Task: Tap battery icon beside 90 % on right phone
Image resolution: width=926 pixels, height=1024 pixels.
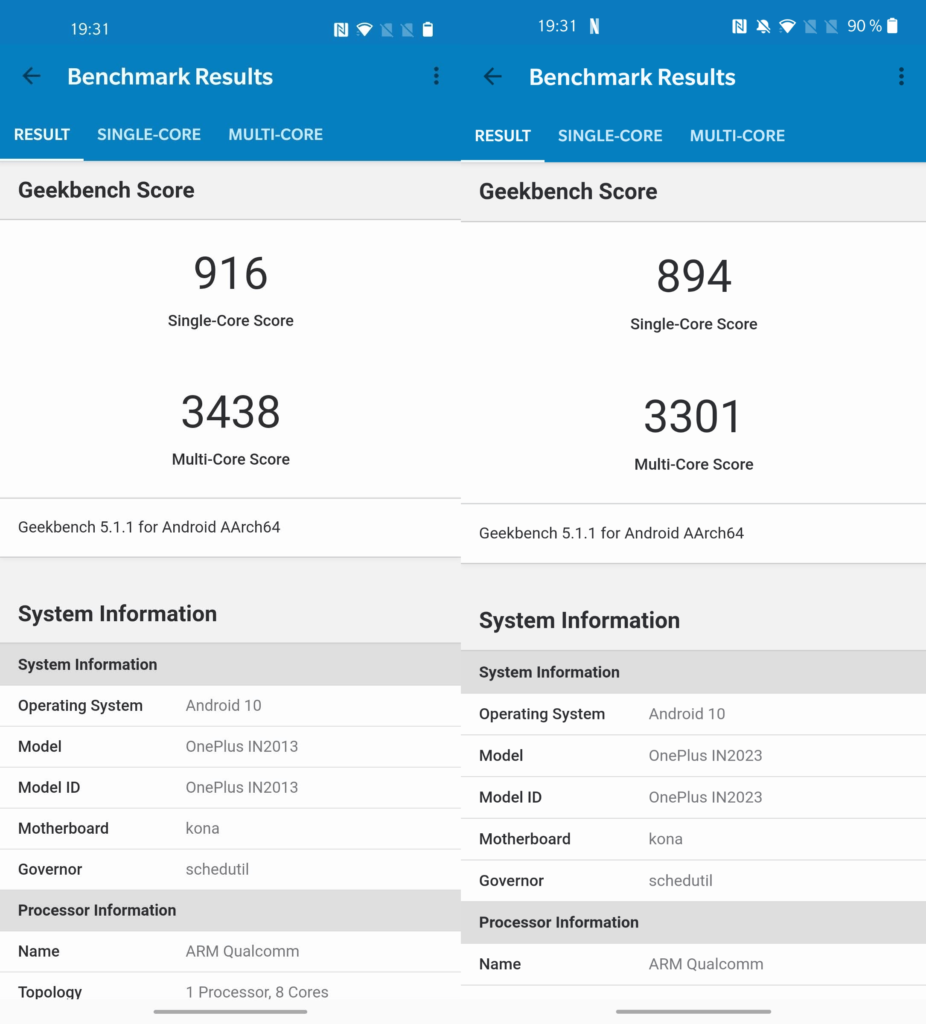Action: tap(893, 26)
